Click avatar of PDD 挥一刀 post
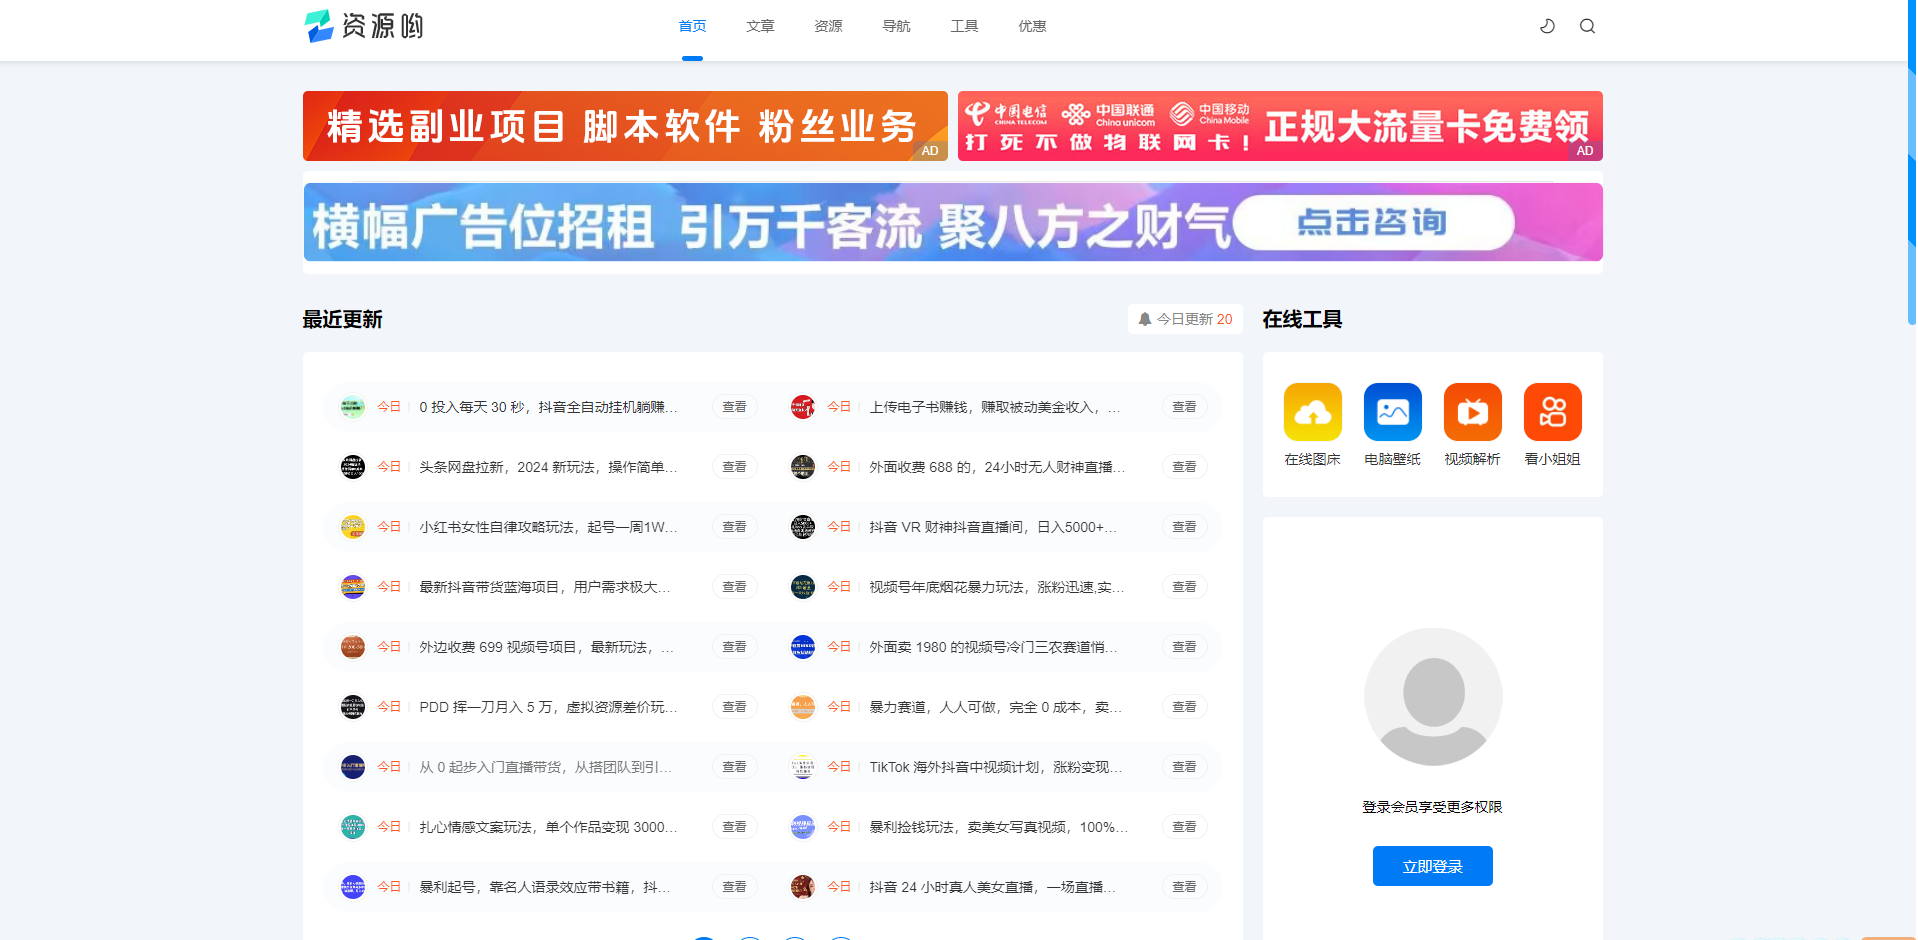 353,707
